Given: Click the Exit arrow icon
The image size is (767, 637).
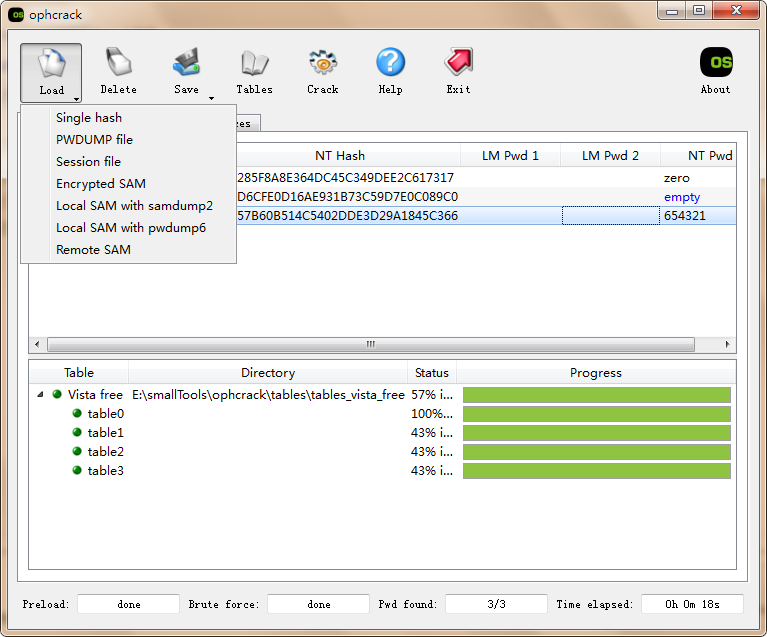Looking at the screenshot, I should pyautogui.click(x=458, y=62).
